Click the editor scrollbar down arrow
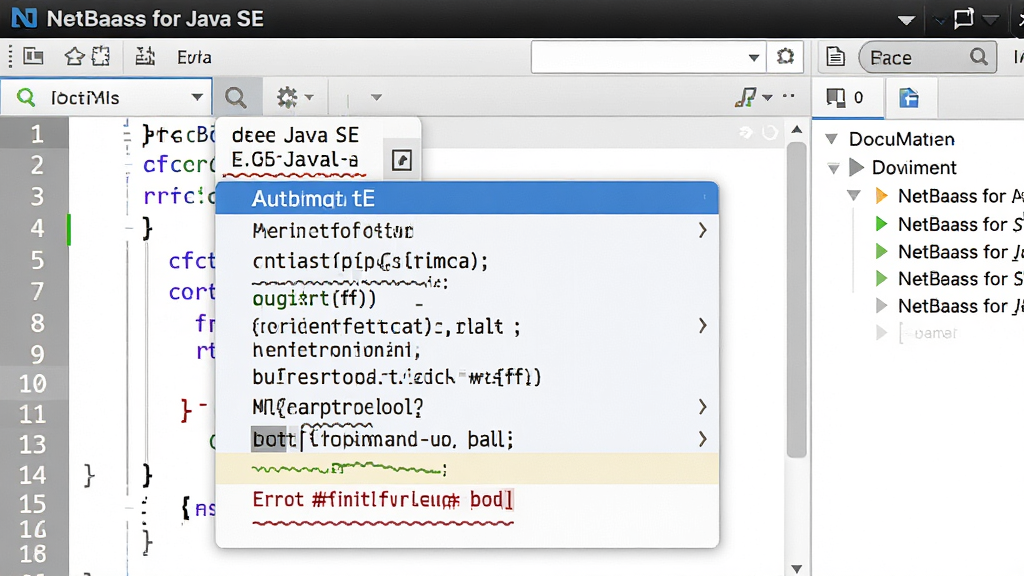 coord(796,569)
